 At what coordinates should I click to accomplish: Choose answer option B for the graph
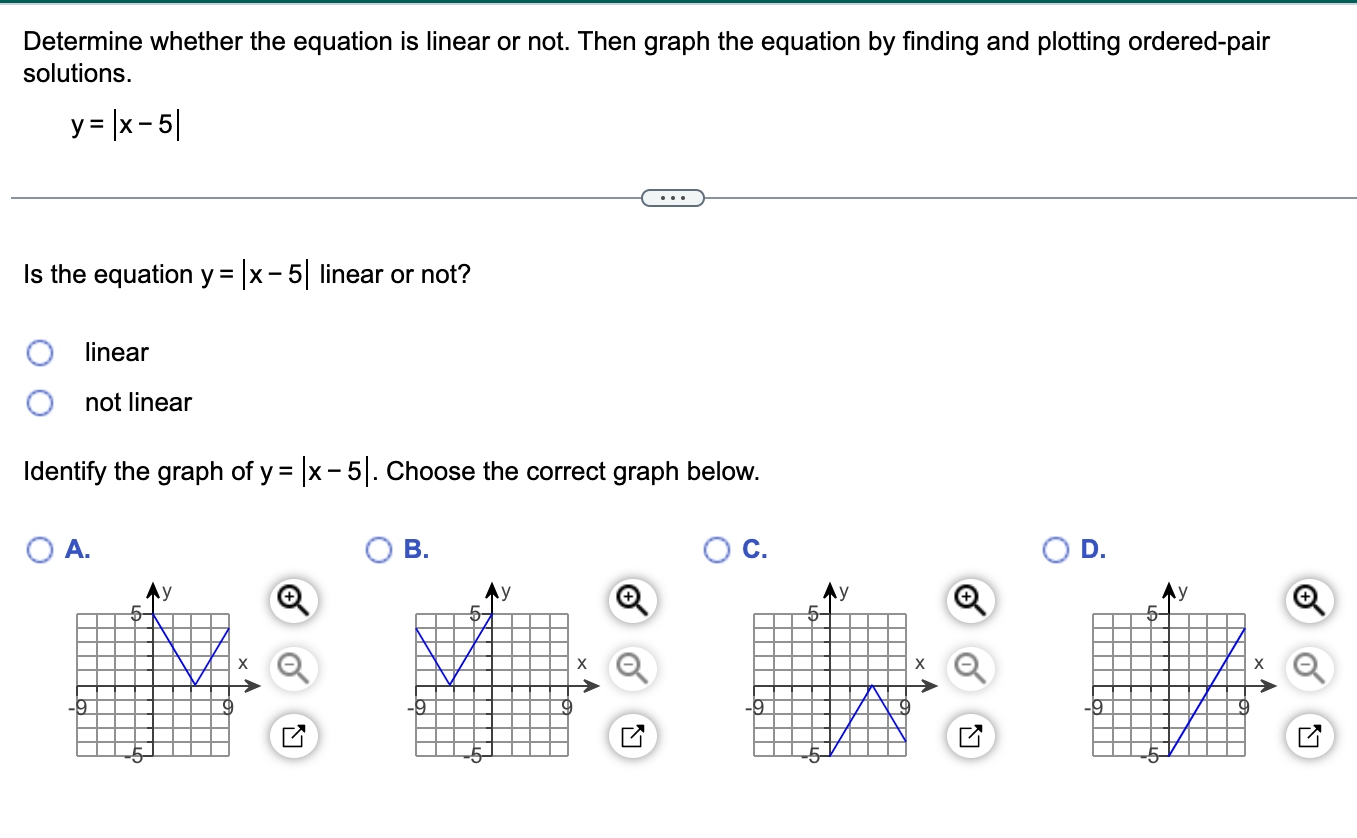(x=378, y=549)
